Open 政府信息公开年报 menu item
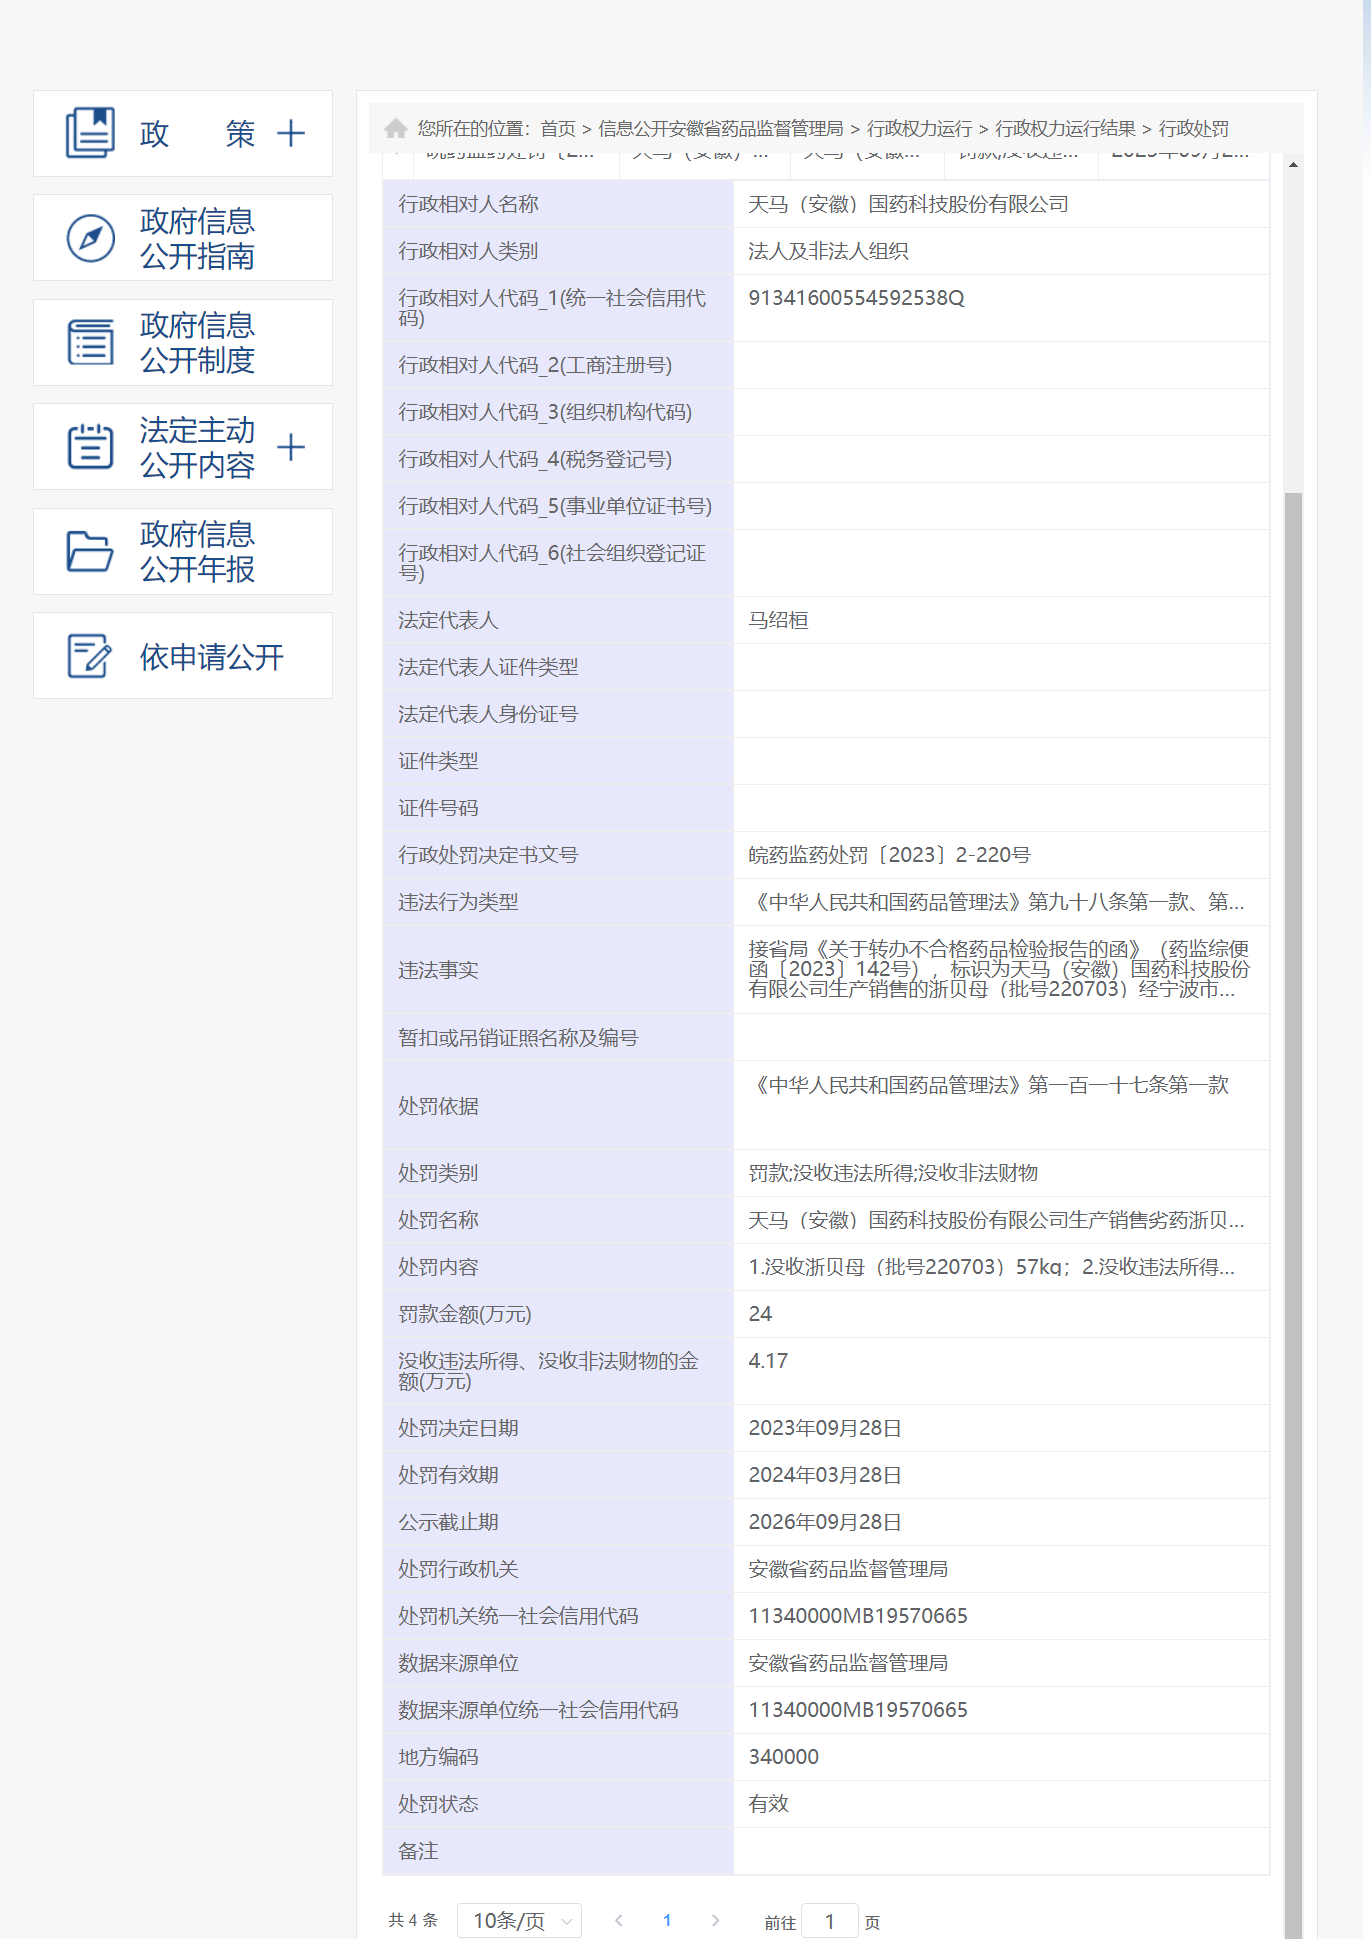Viewport: 1371px width, 1939px height. 183,551
